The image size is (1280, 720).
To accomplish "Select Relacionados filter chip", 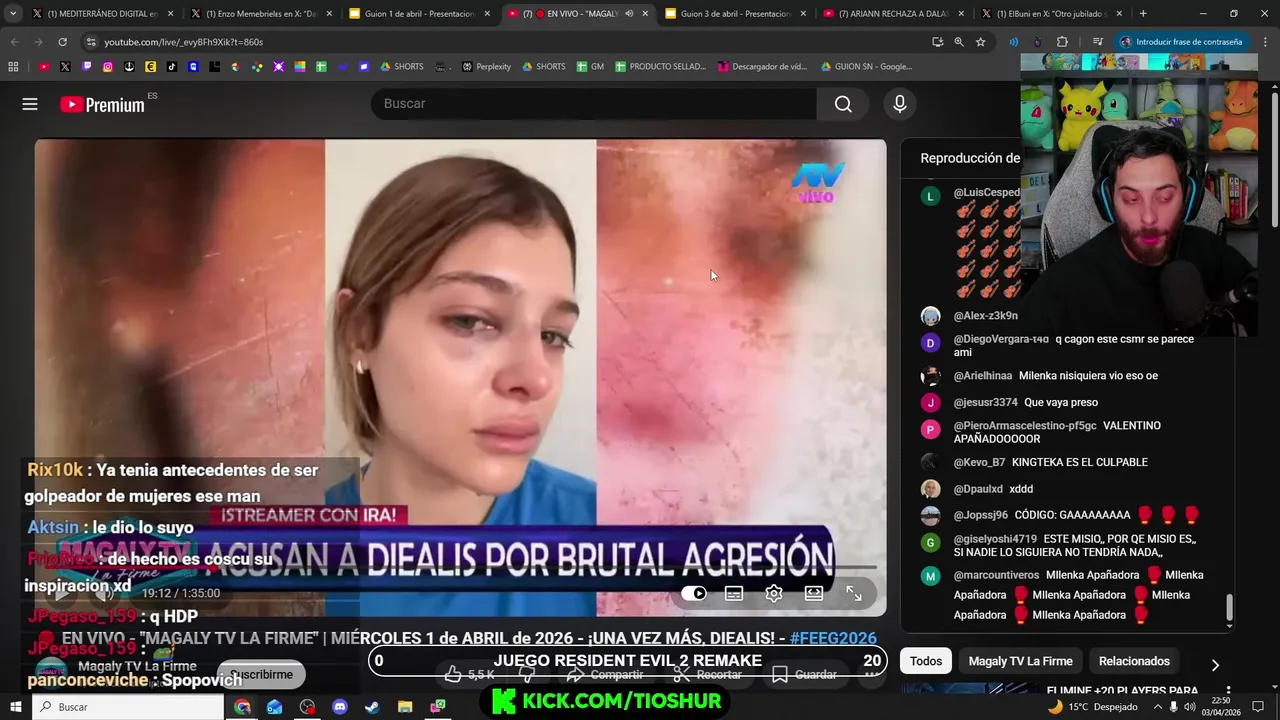I will click(1134, 661).
